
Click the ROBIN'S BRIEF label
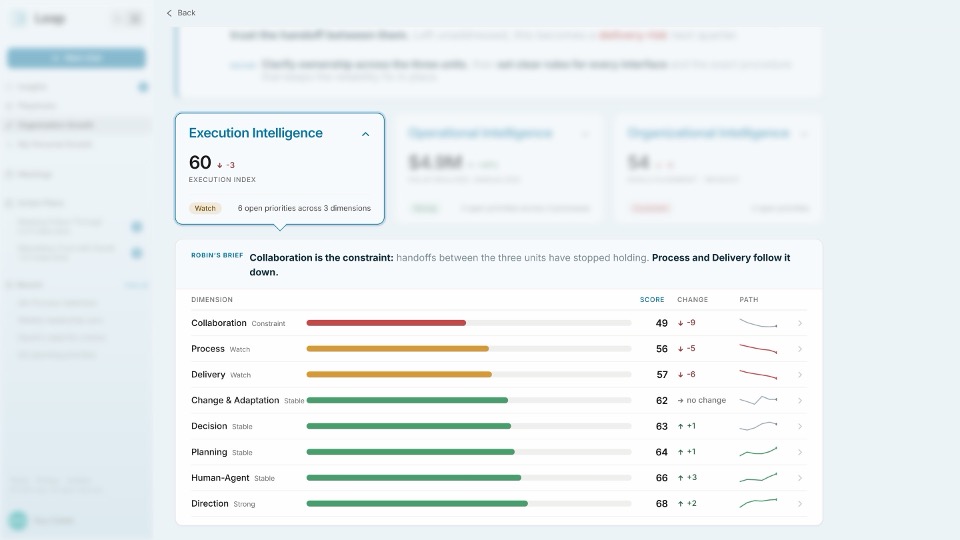point(217,255)
